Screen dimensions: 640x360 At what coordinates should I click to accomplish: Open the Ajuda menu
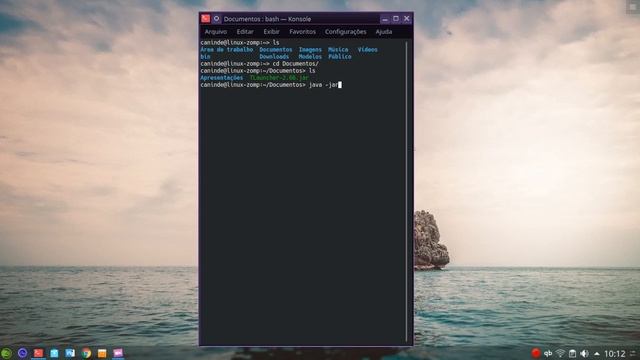(x=384, y=31)
